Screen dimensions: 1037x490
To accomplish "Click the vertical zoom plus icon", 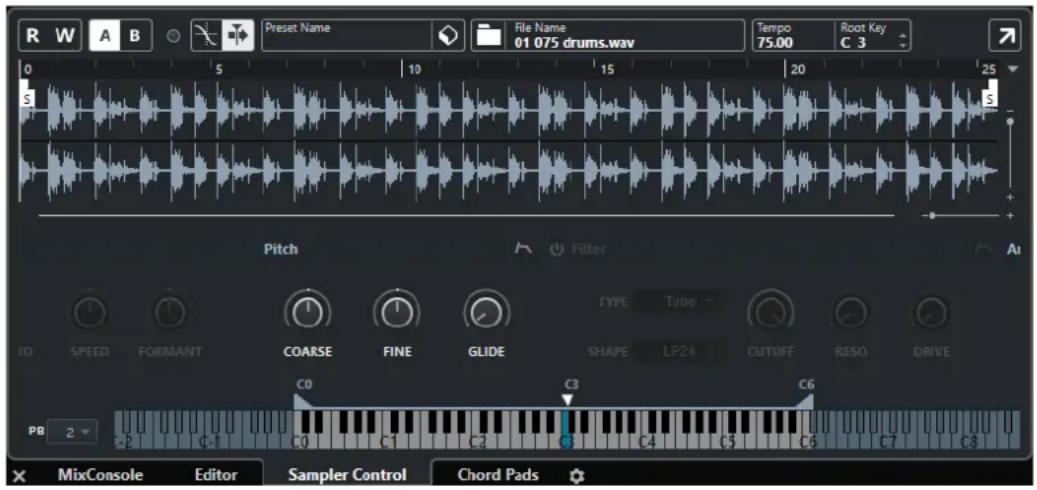I will 1010,197.
